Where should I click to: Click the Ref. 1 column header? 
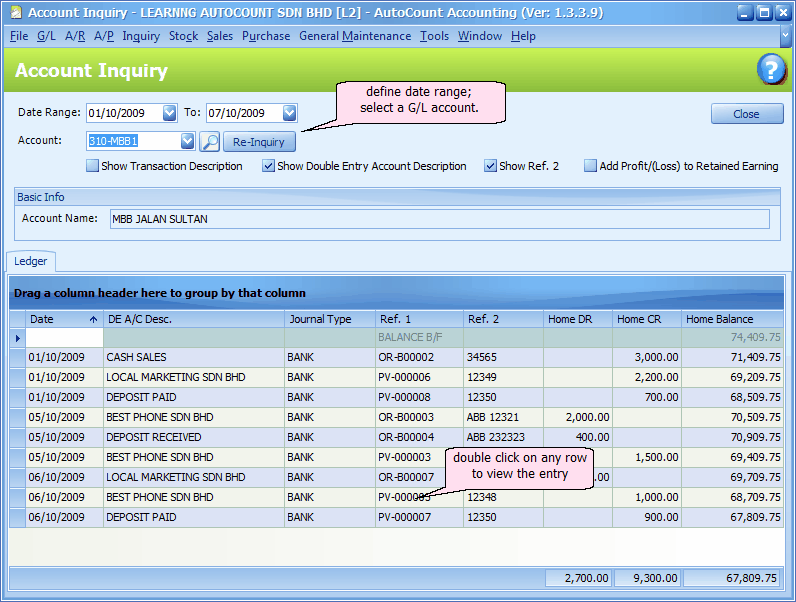click(x=419, y=319)
